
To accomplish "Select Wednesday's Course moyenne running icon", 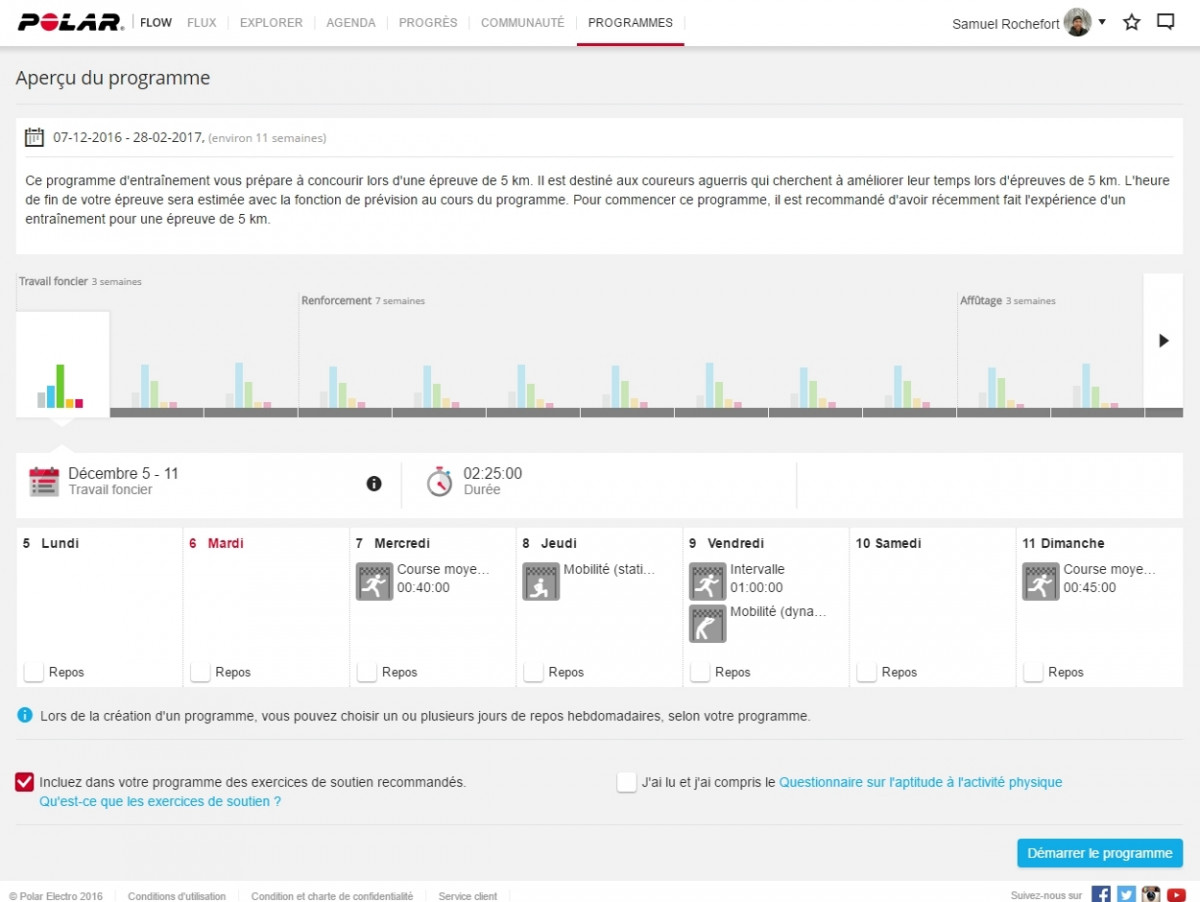I will (374, 581).
